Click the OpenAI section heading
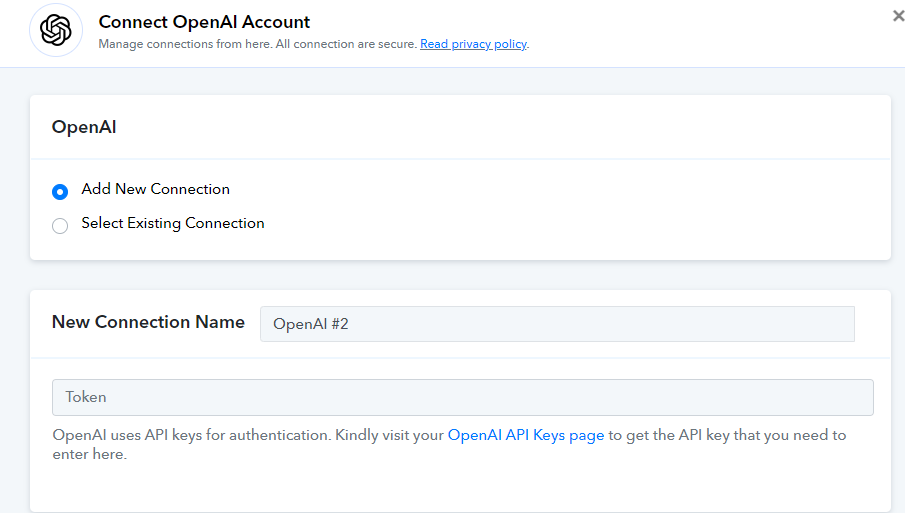 click(x=84, y=127)
